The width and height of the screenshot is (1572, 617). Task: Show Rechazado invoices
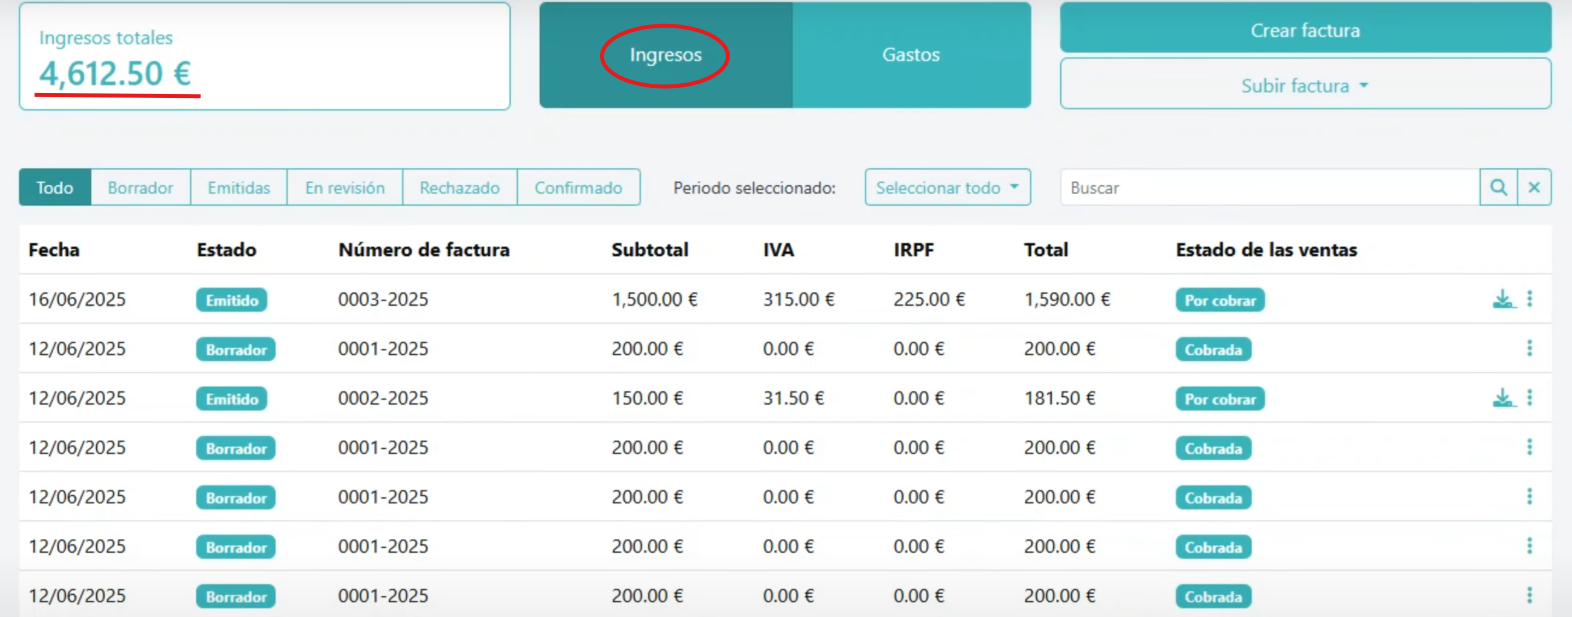point(459,187)
